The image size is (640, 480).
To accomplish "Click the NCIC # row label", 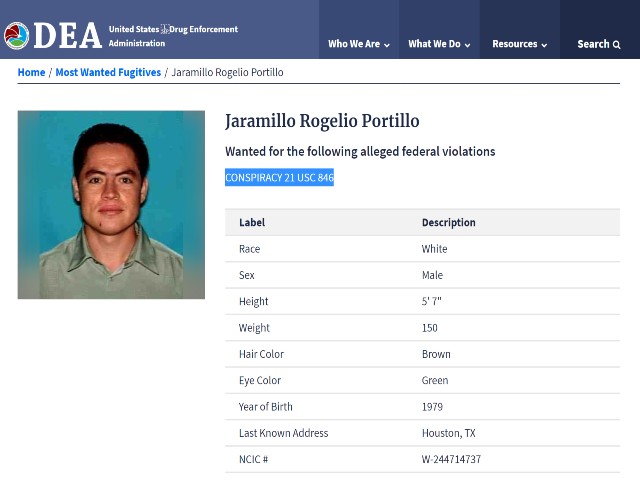I will click(x=253, y=459).
